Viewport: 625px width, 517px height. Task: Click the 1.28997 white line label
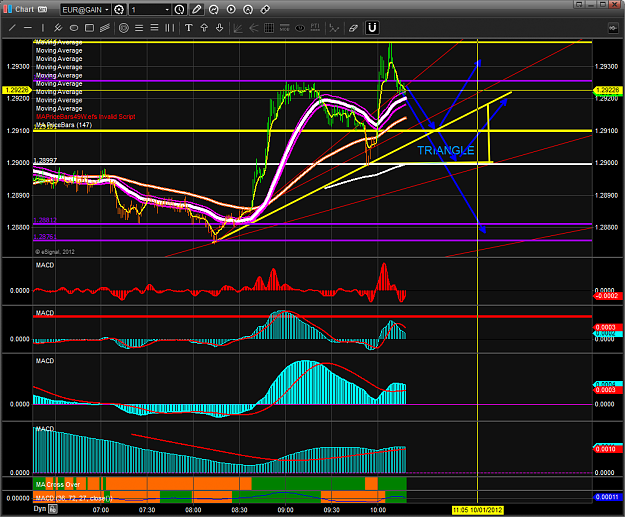(x=45, y=160)
